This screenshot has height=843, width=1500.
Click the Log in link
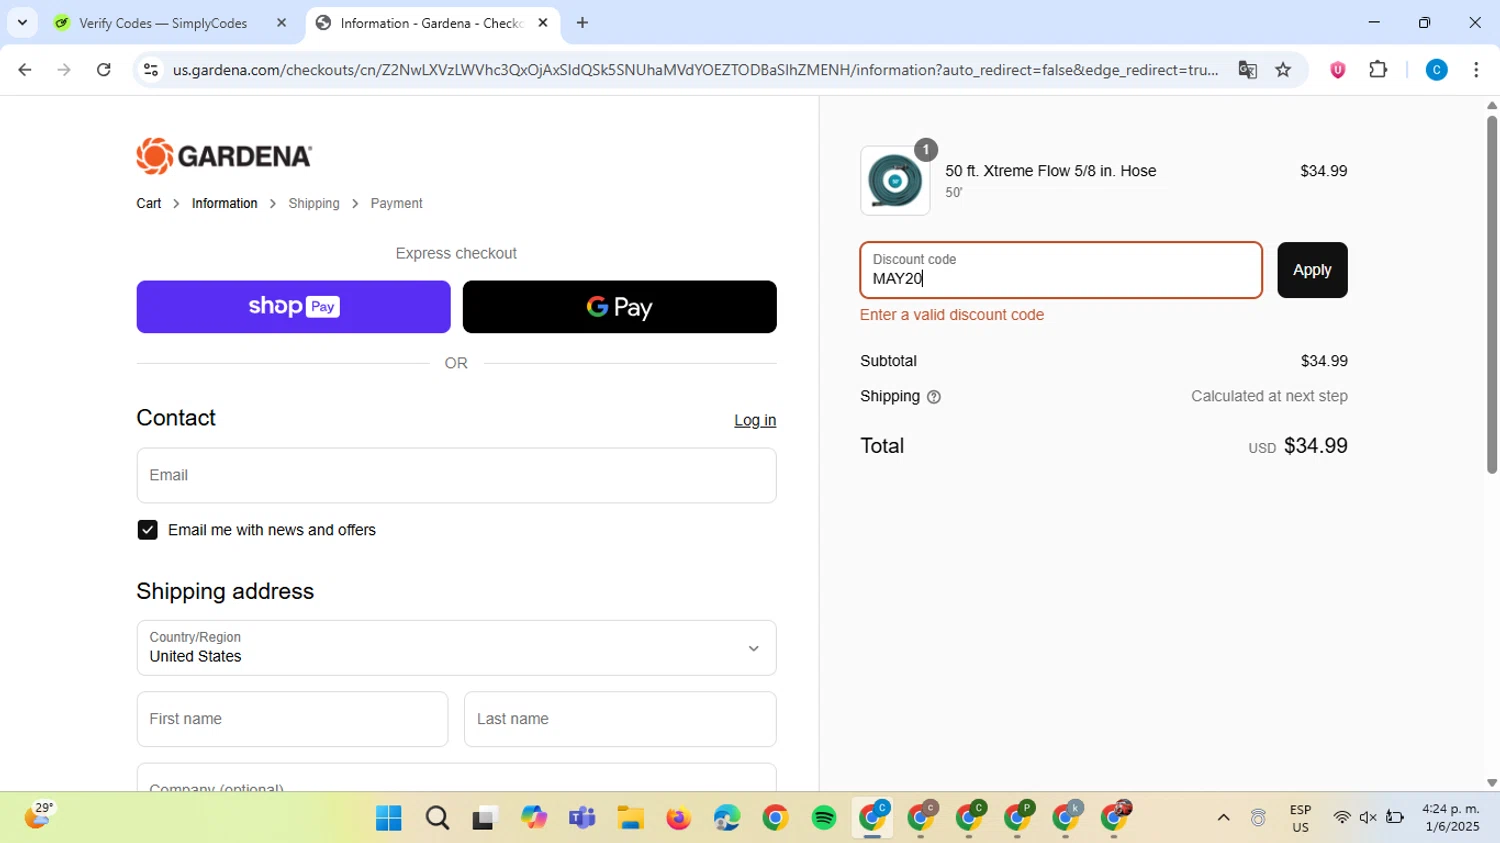755,421
